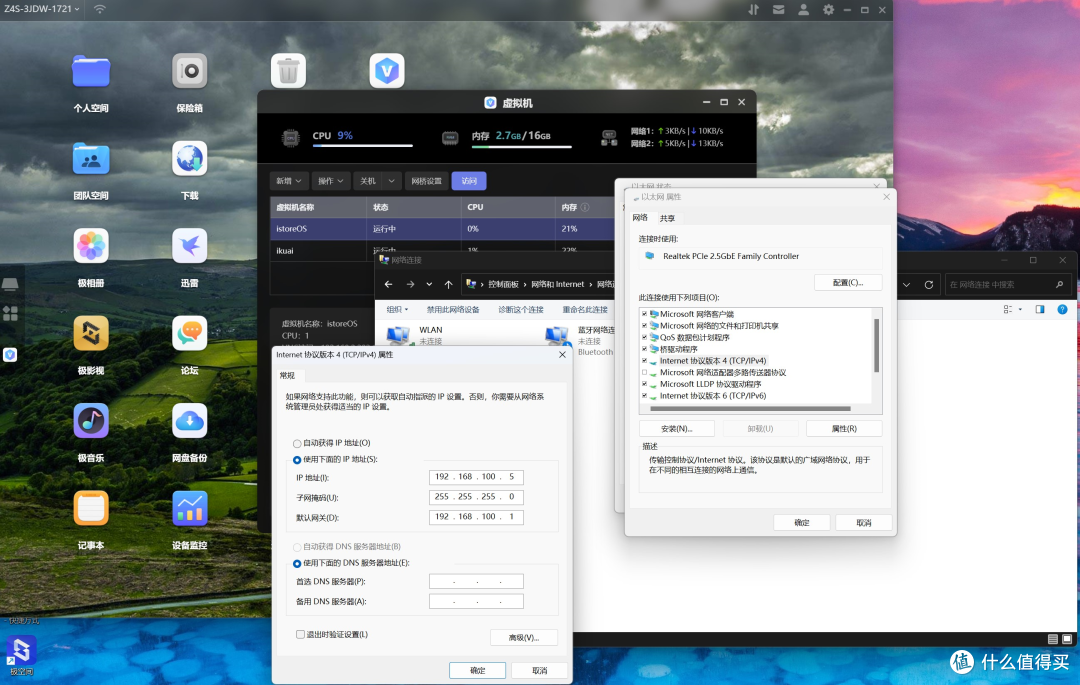
Task: Click 禁用此网络设备 in toolbar
Action: point(453,310)
